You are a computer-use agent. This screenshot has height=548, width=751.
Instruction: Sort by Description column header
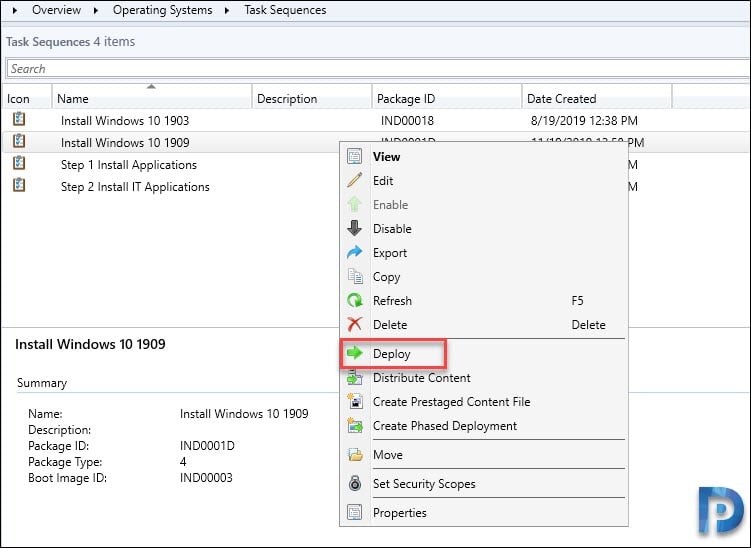click(x=312, y=99)
